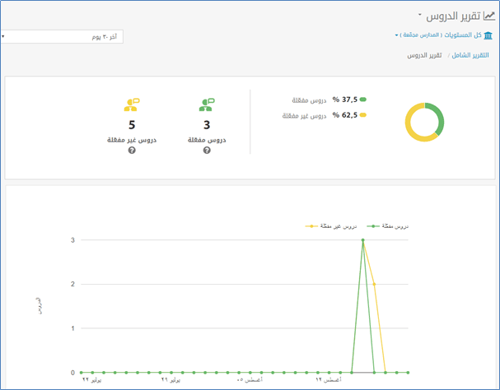Click the 37,5 % percentage value

click(x=345, y=99)
